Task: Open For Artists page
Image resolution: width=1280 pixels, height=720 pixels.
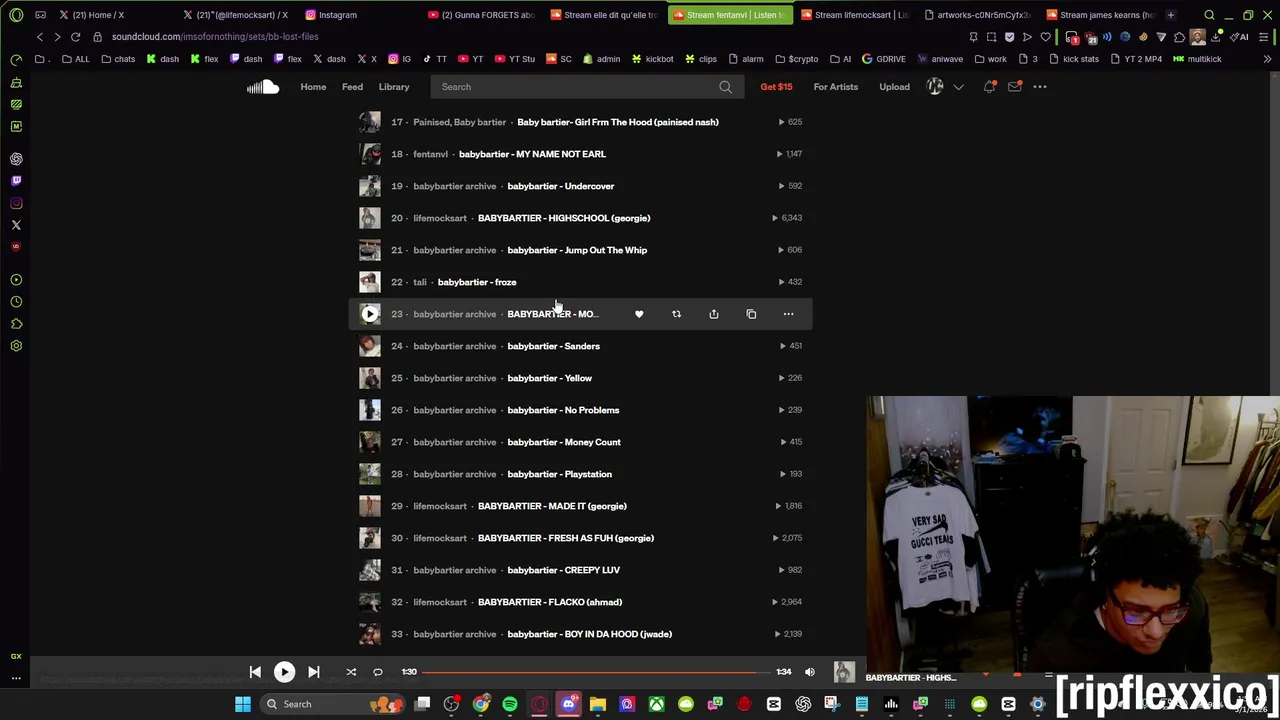Action: point(835,87)
